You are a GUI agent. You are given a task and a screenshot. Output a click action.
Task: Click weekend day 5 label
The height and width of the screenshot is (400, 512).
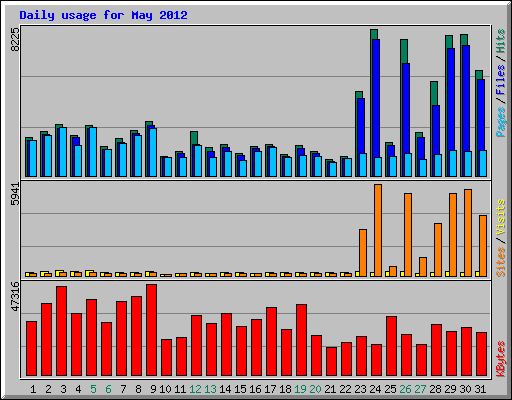(x=93, y=389)
